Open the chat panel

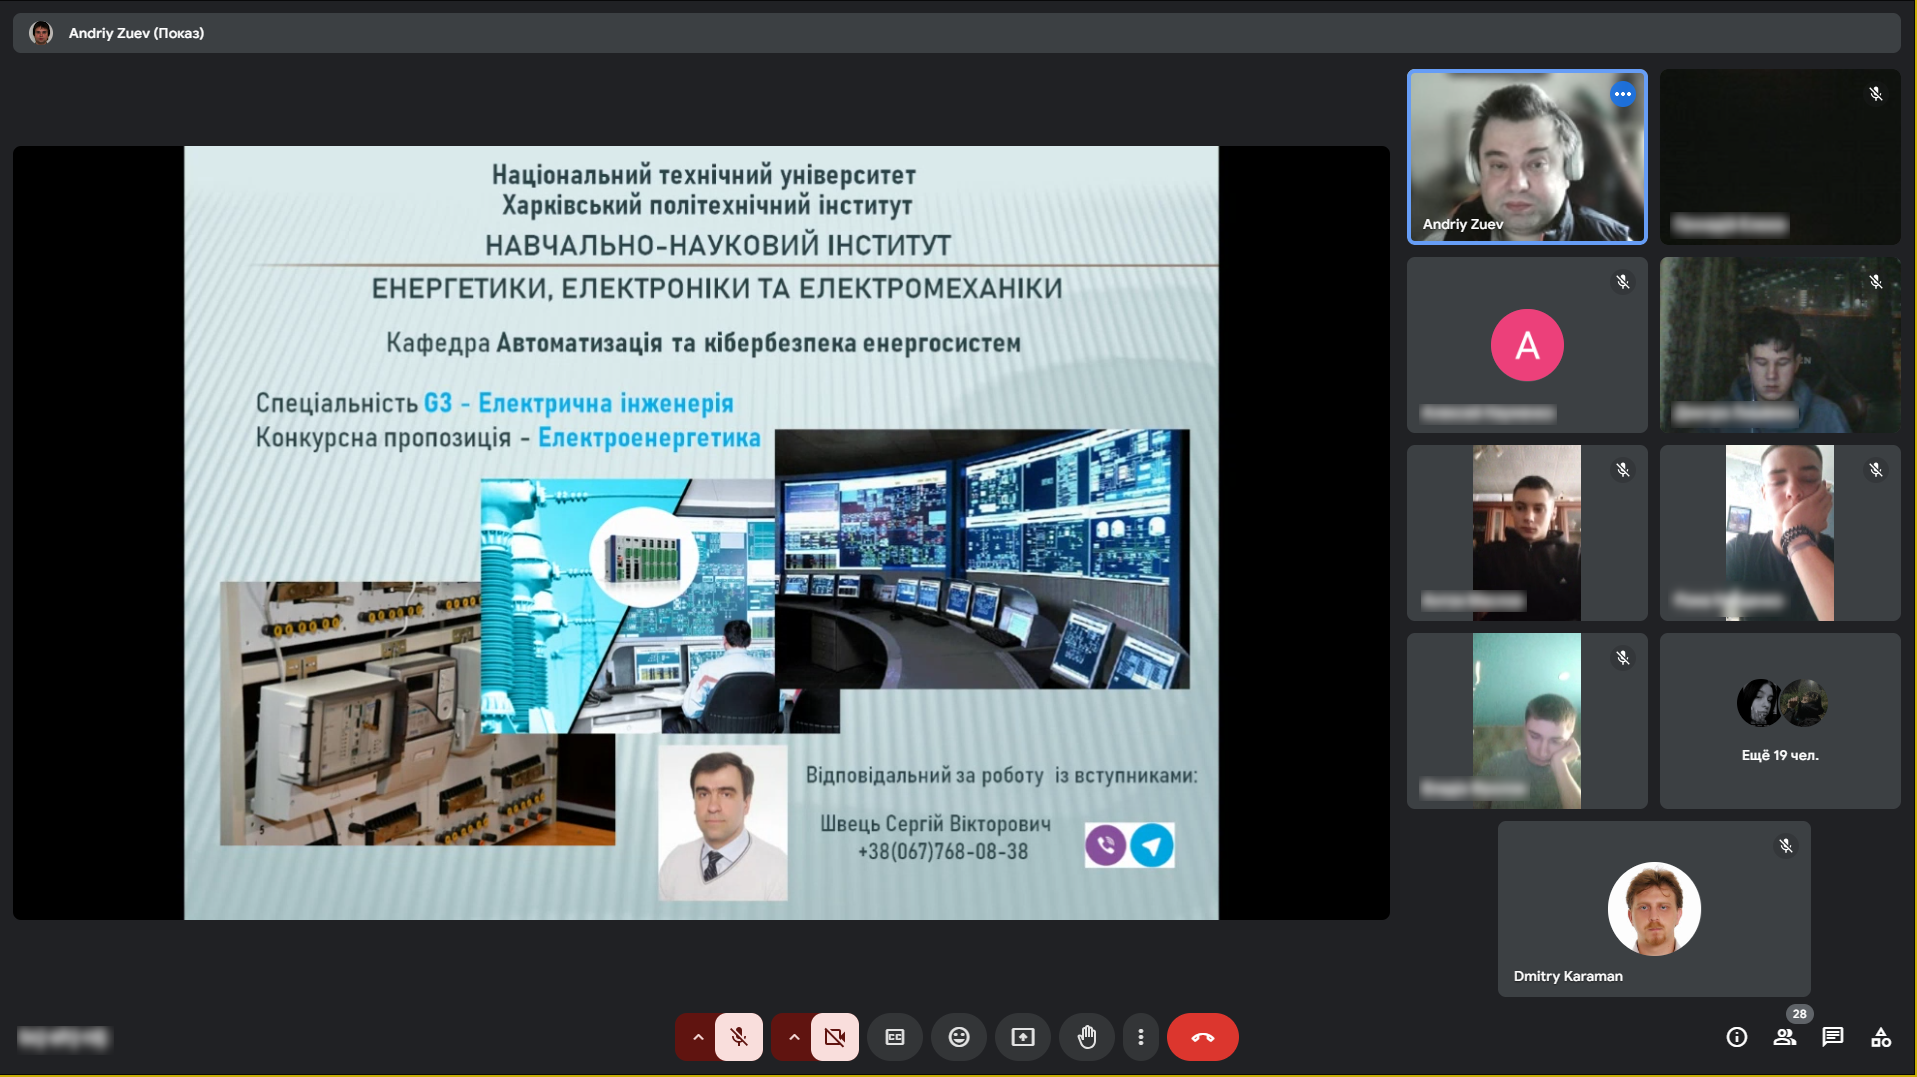[1833, 1037]
